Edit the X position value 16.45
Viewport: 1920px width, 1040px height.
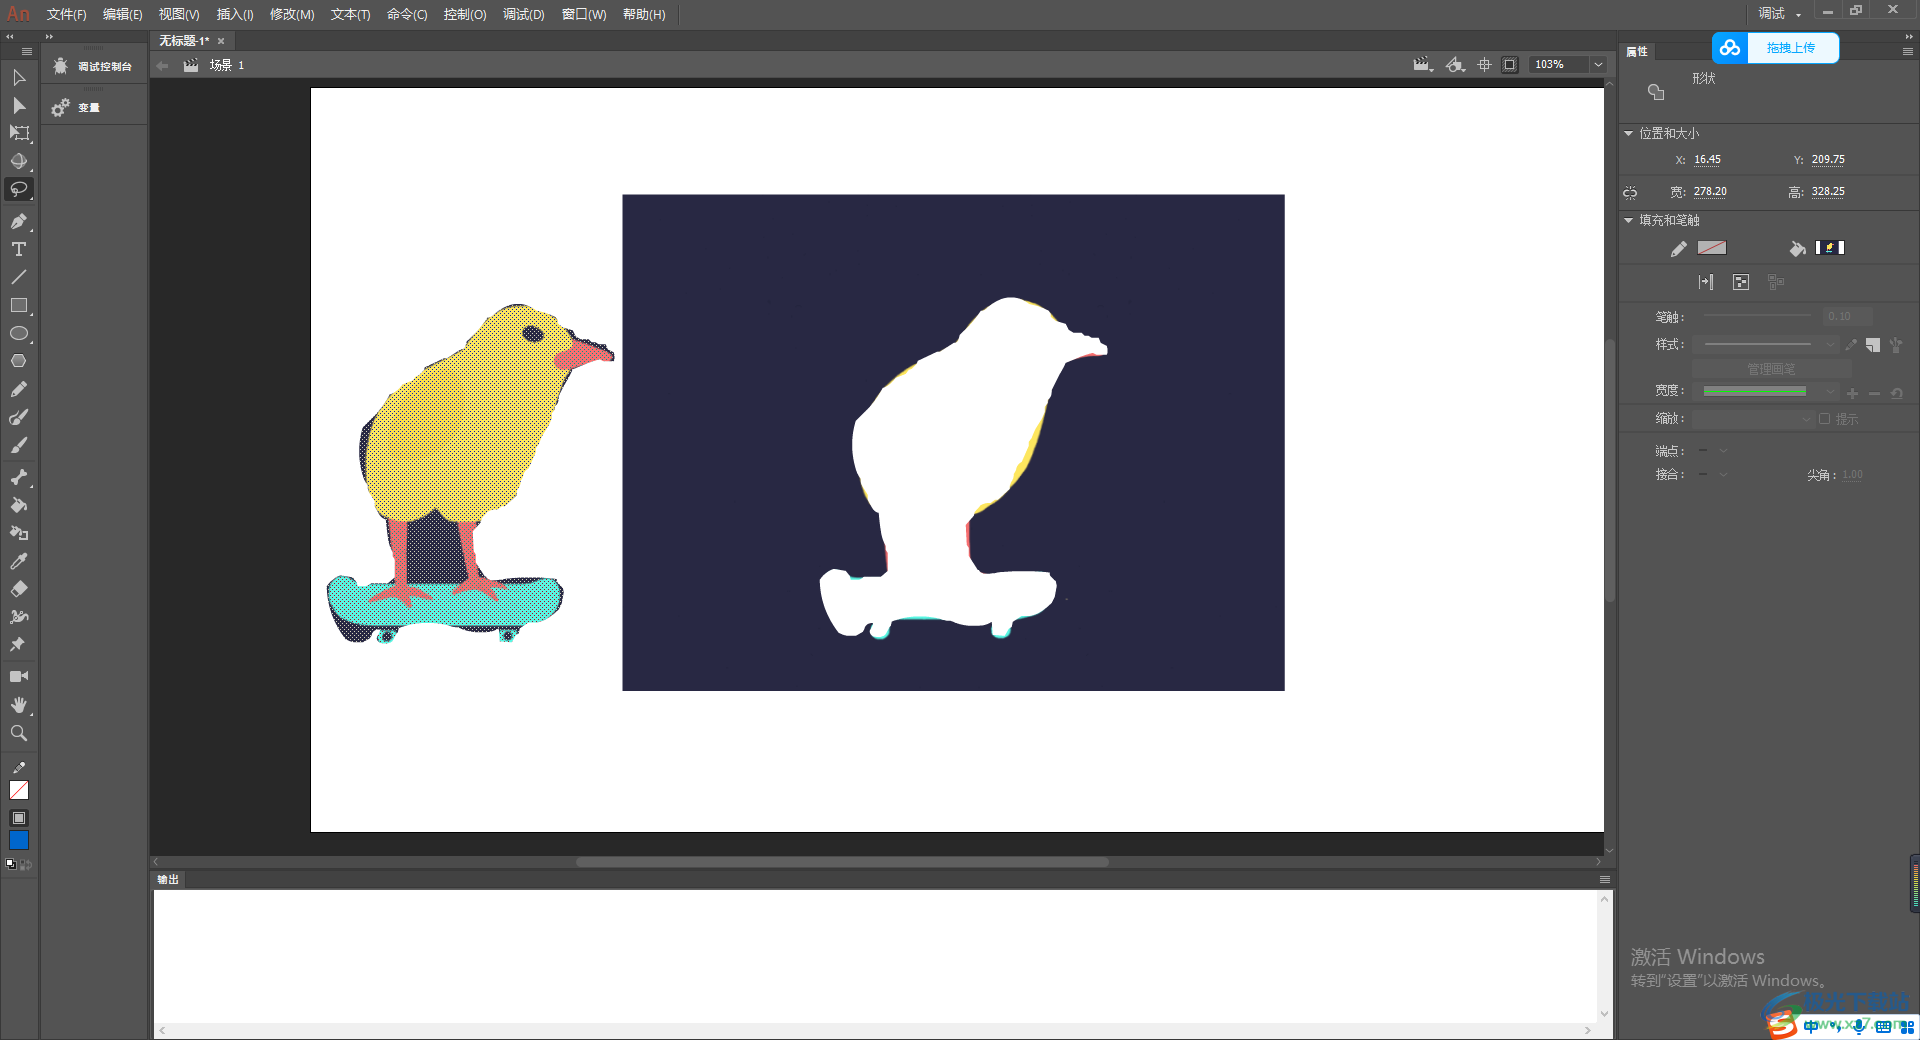[1707, 160]
